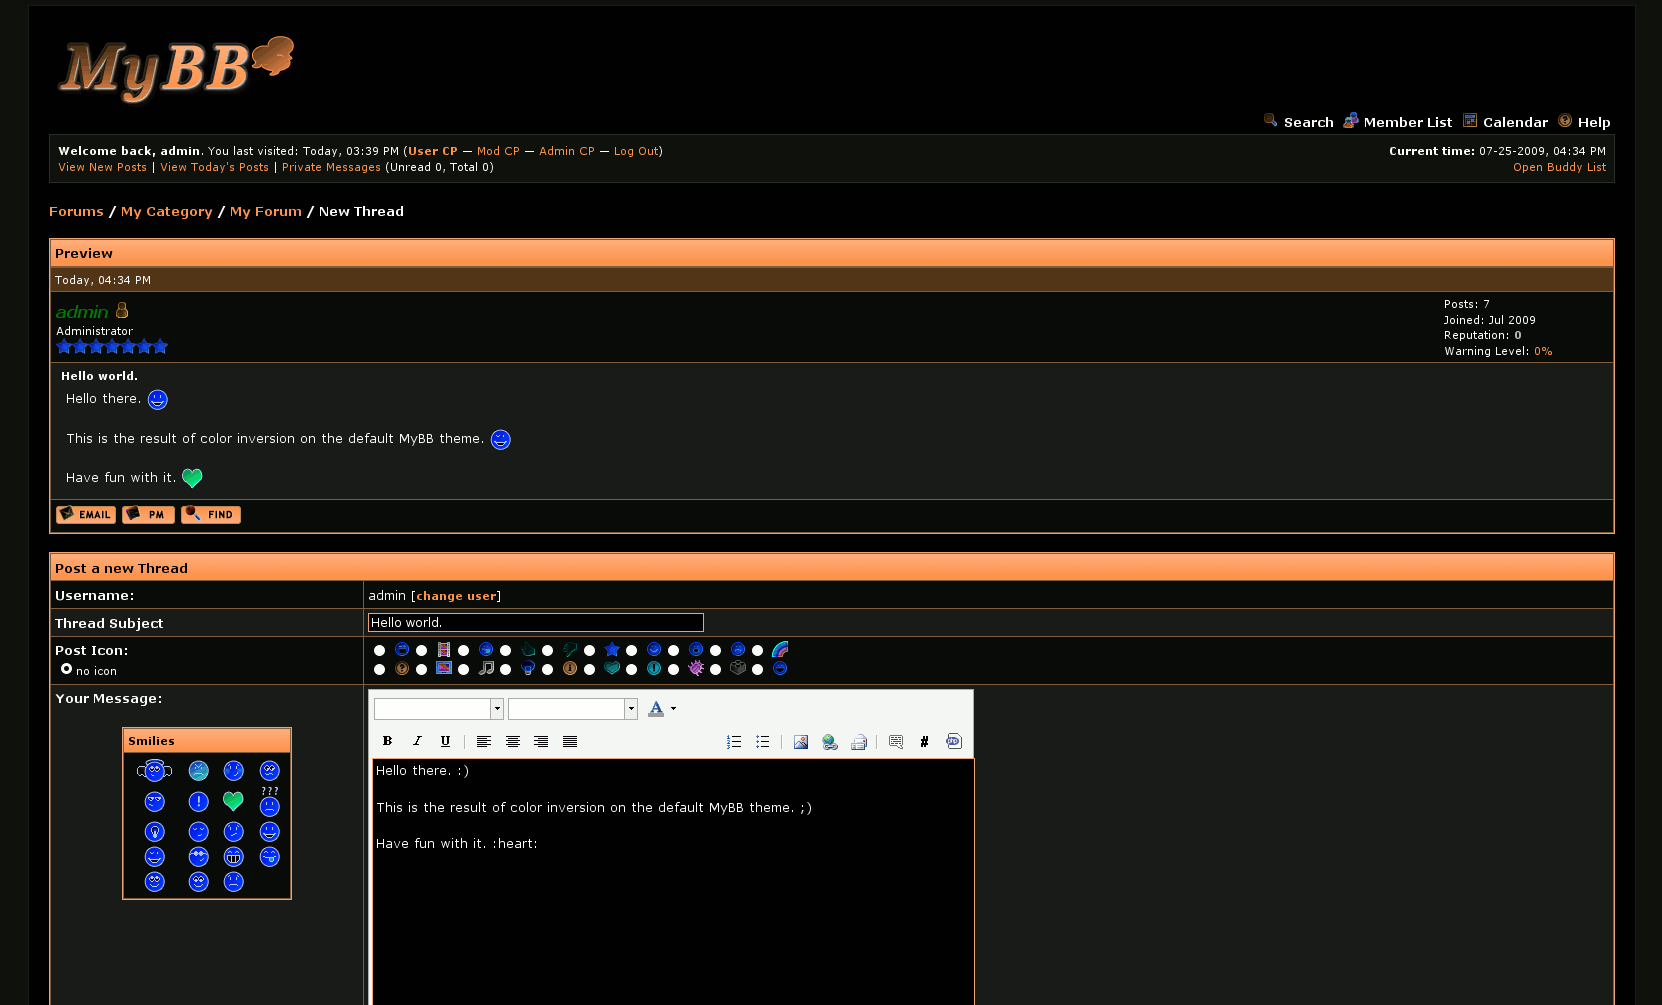Click the FIND button in the preview
The image size is (1662, 1005).
pyautogui.click(x=211, y=515)
